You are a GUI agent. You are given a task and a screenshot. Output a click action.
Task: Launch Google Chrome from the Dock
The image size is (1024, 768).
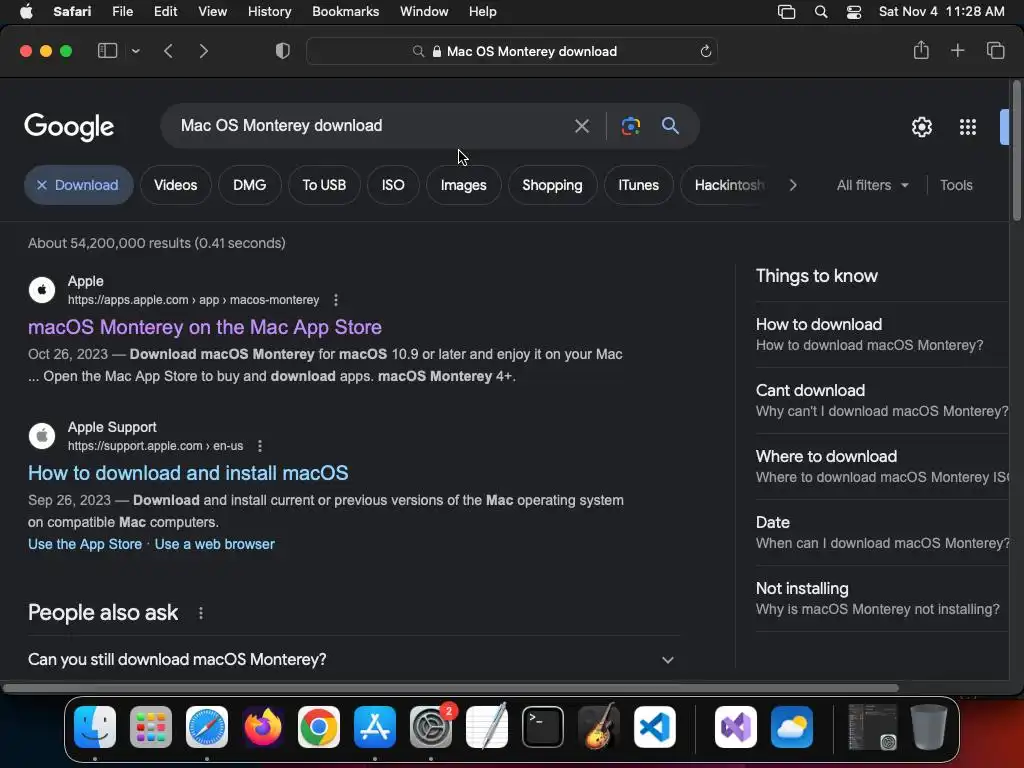(x=319, y=727)
